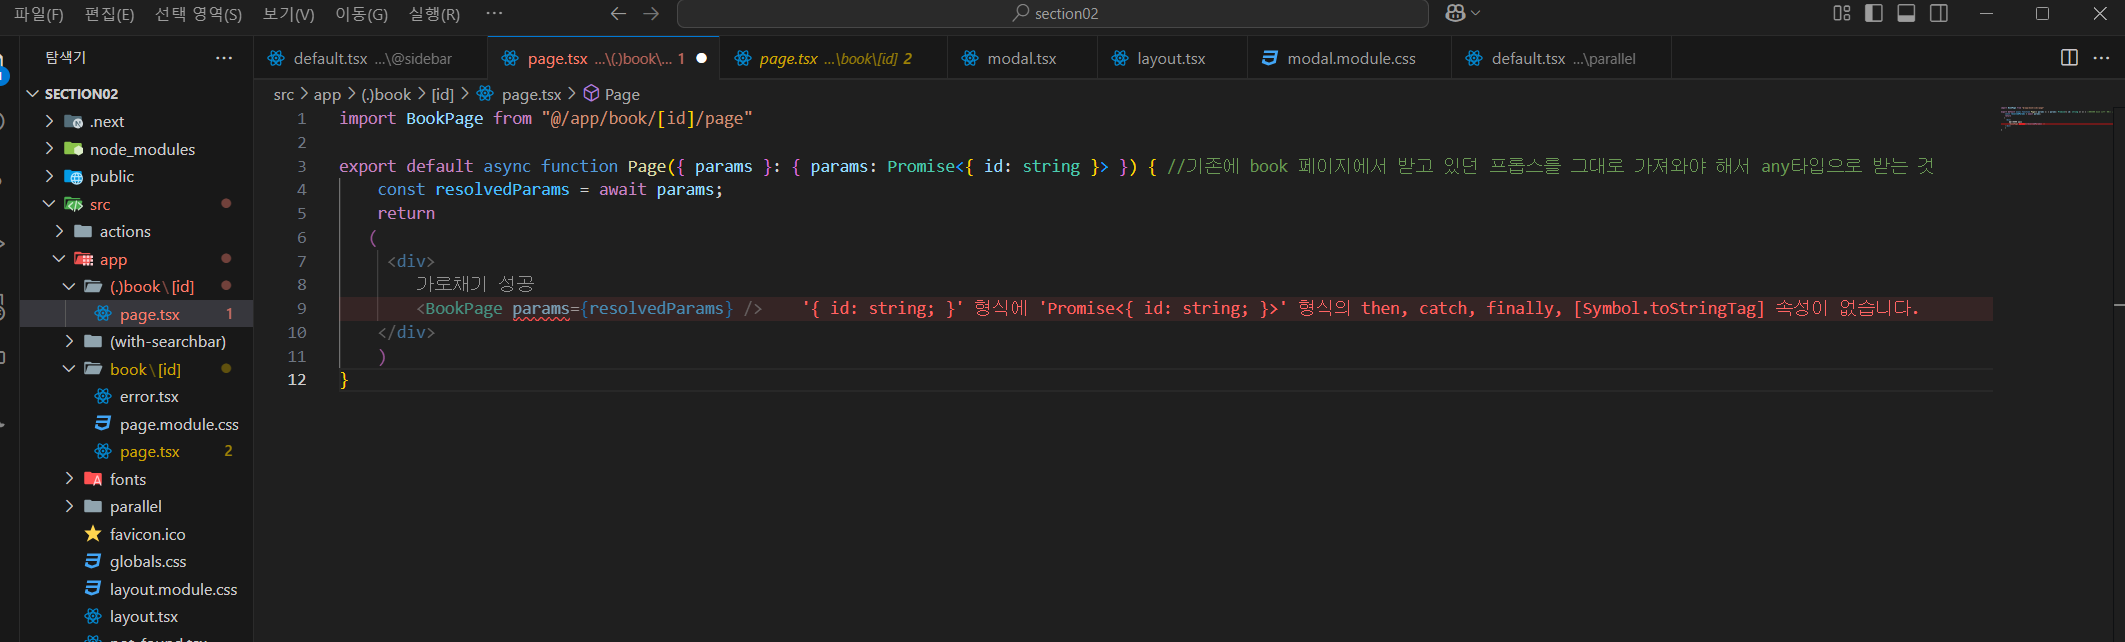Go forward using the right arrow
Screen dimensions: 2125x642
[x=651, y=13]
